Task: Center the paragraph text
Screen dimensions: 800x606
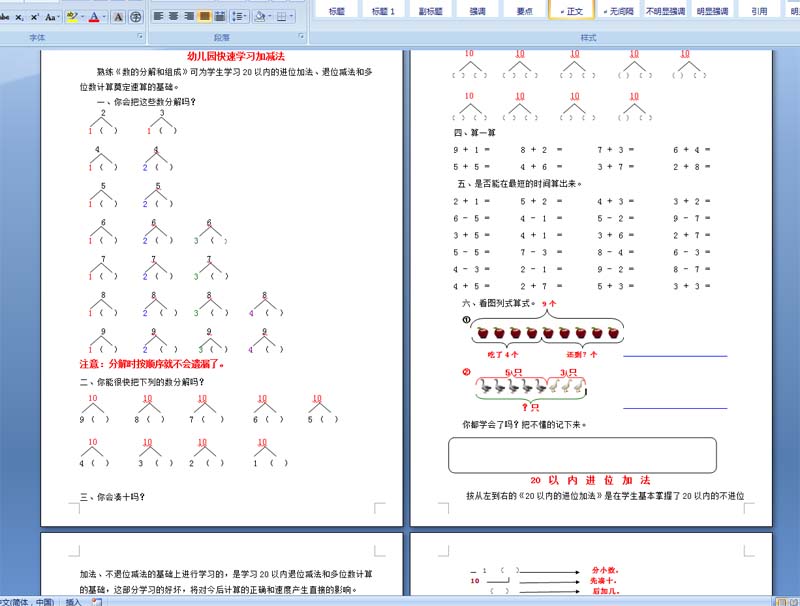Action: coord(174,16)
